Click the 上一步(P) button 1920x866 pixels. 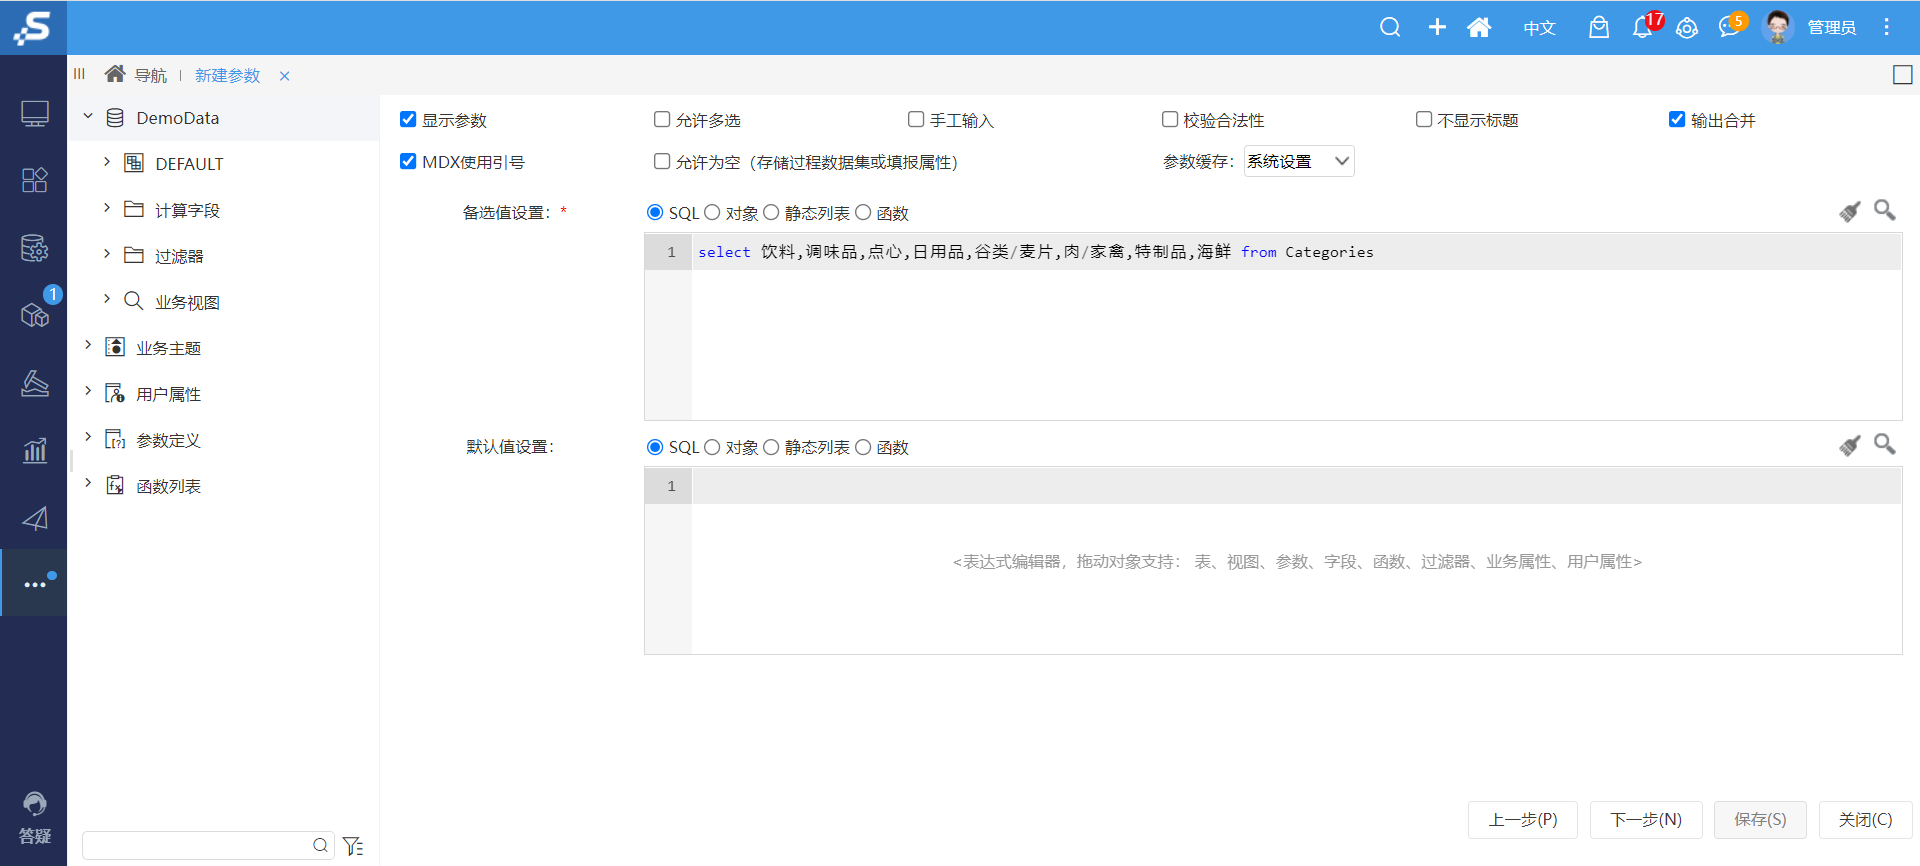tap(1523, 820)
